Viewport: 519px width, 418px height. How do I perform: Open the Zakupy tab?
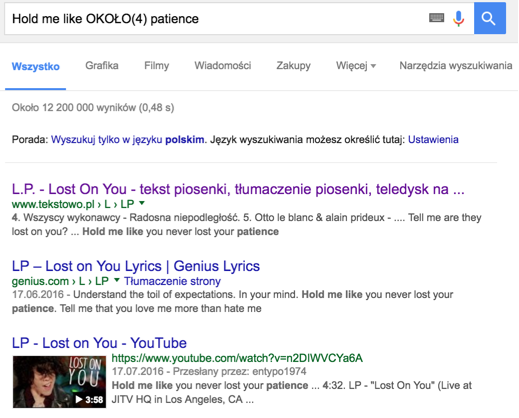point(293,66)
